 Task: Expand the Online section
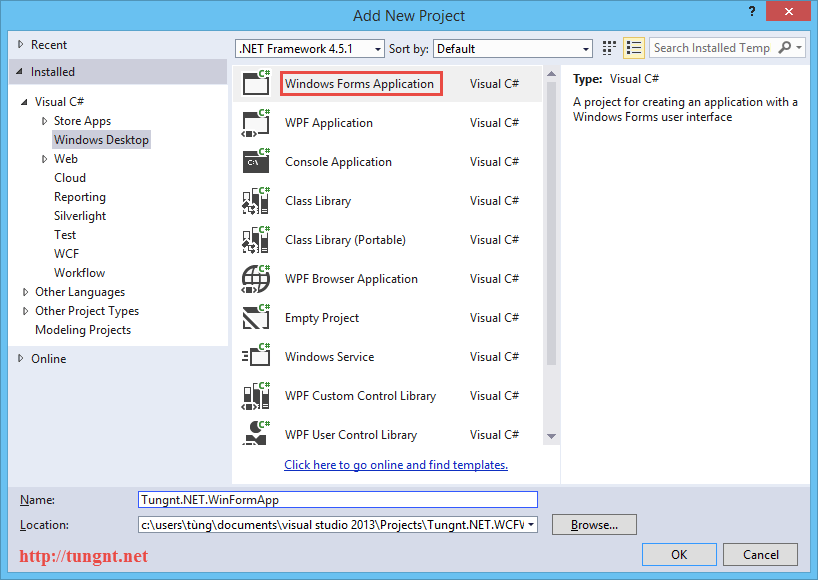(x=20, y=358)
